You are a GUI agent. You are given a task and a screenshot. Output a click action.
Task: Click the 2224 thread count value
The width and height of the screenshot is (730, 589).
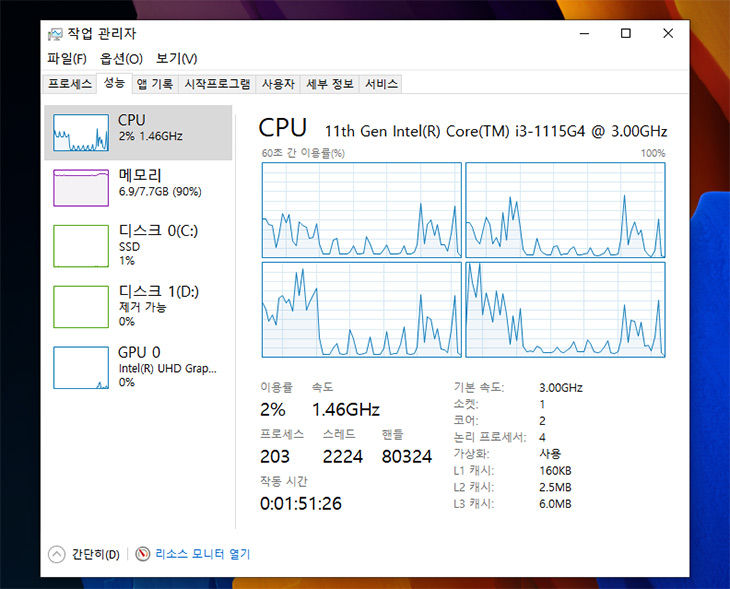343,456
